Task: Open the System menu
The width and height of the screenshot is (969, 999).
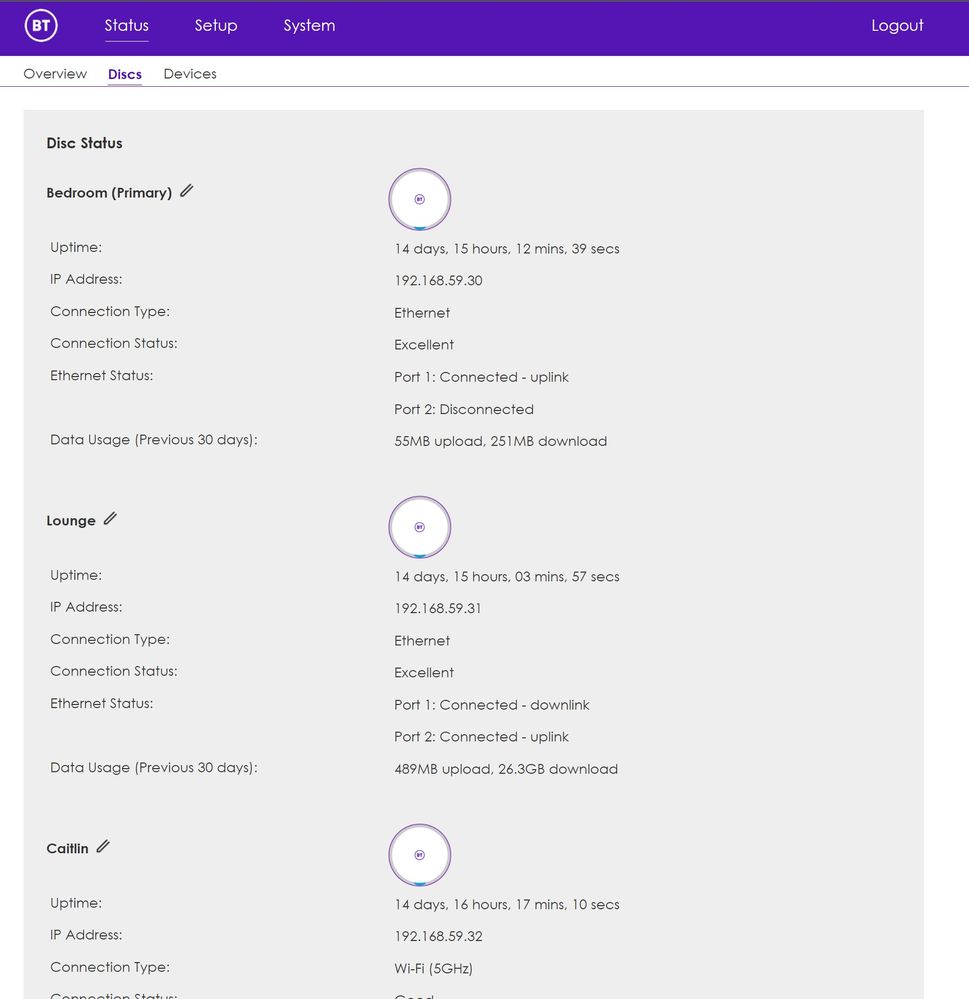Action: click(309, 26)
